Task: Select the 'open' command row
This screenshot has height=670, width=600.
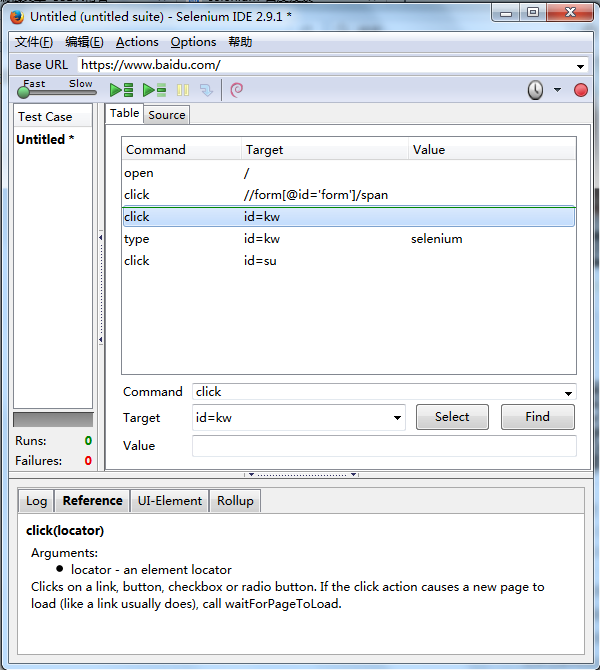Action: [x=349, y=173]
